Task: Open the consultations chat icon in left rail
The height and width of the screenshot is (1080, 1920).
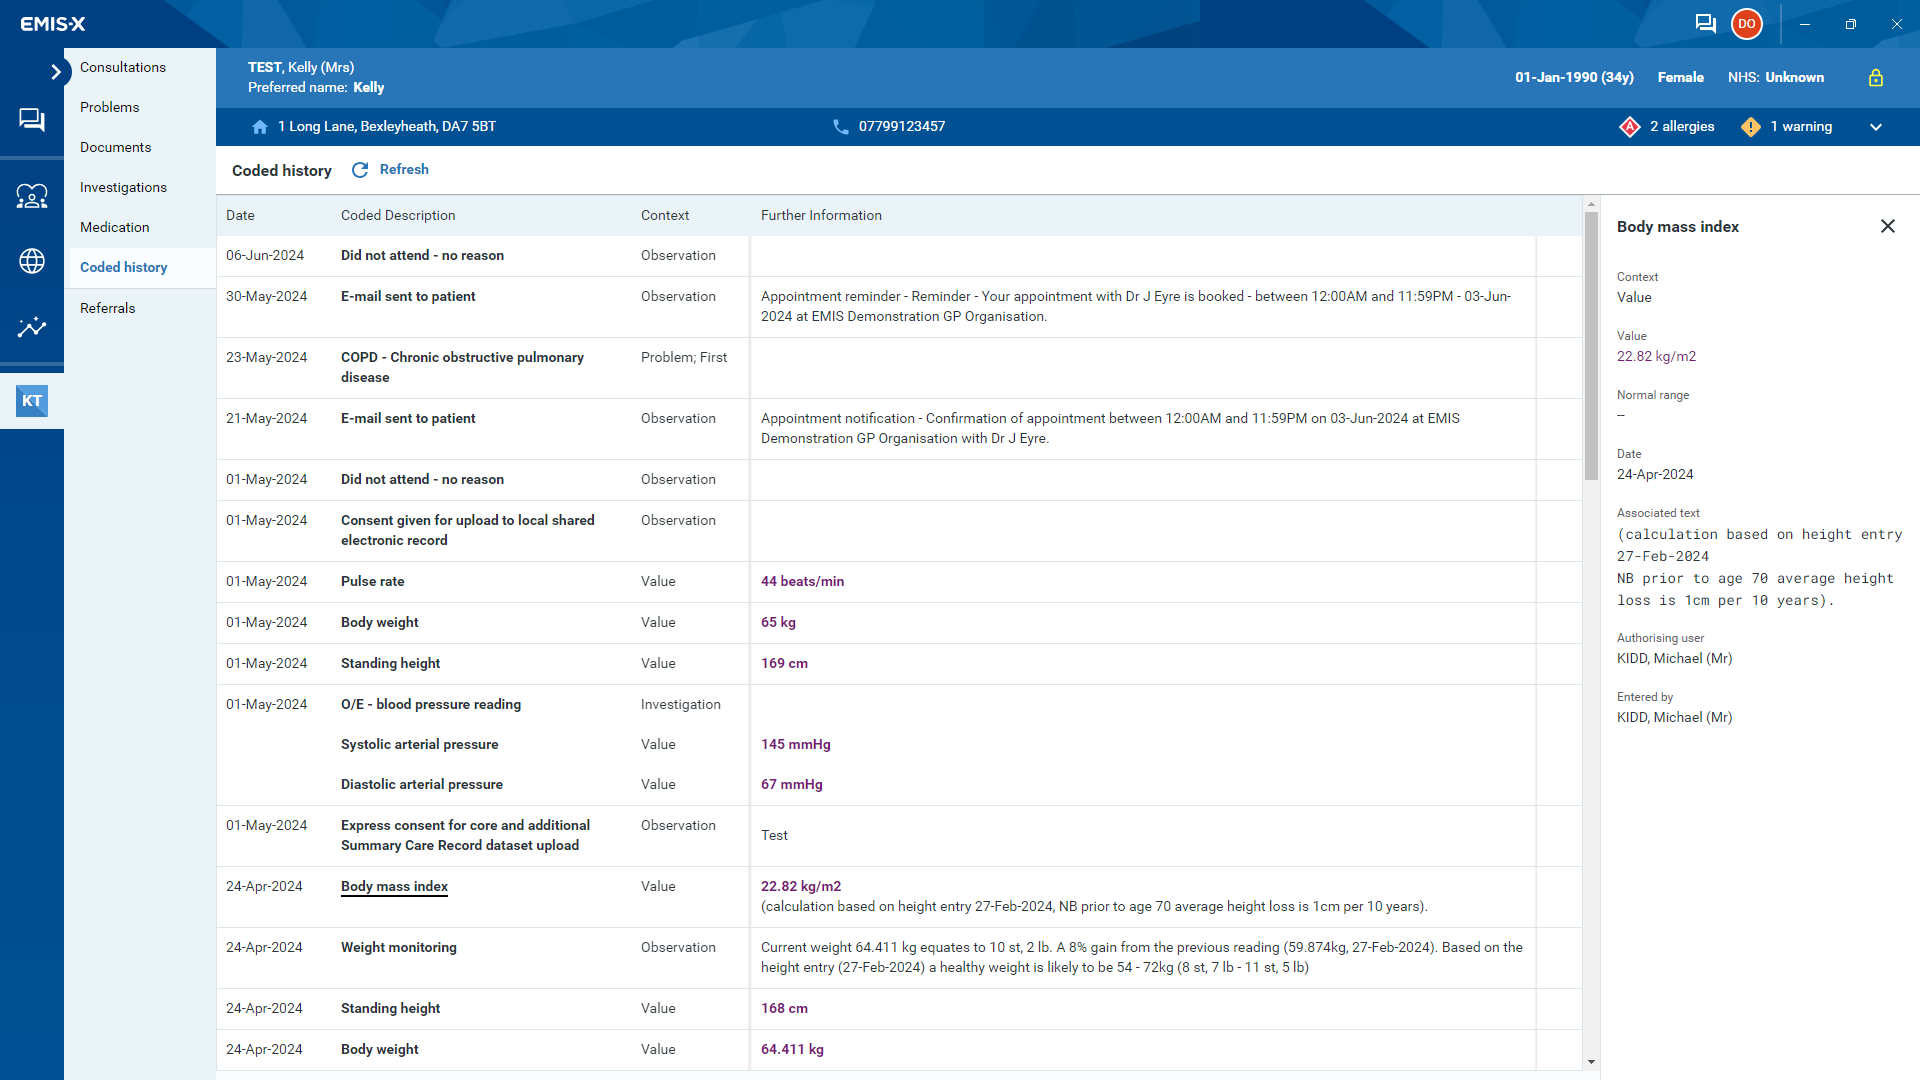Action: click(x=32, y=120)
